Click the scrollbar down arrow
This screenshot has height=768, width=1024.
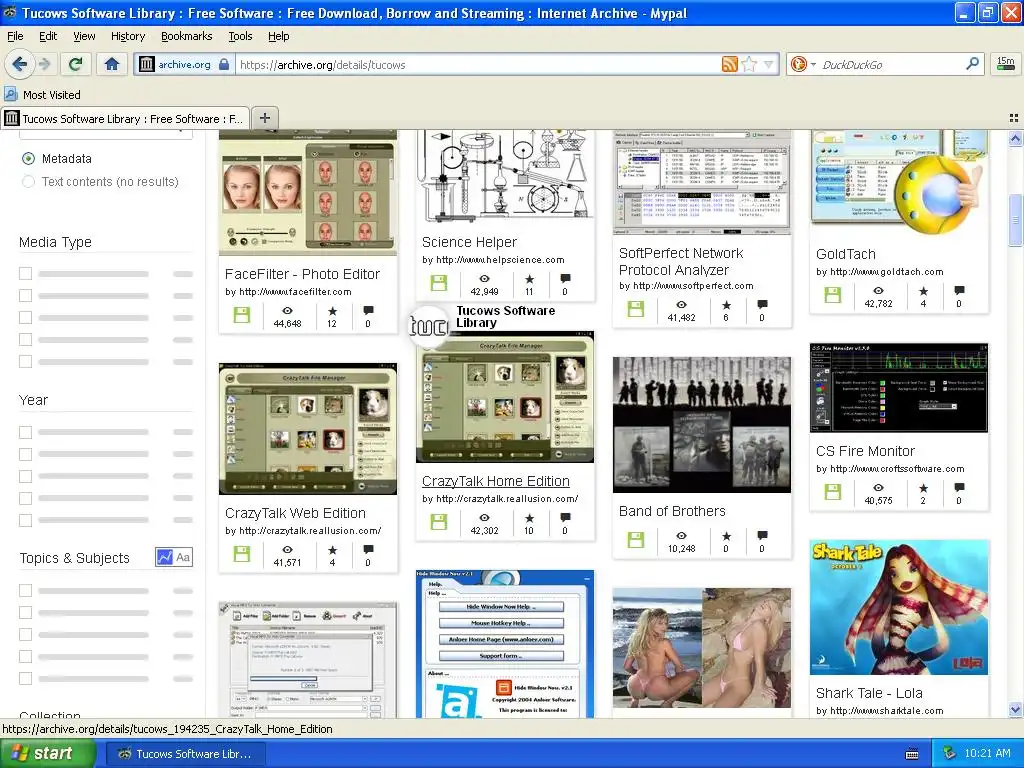1016,709
